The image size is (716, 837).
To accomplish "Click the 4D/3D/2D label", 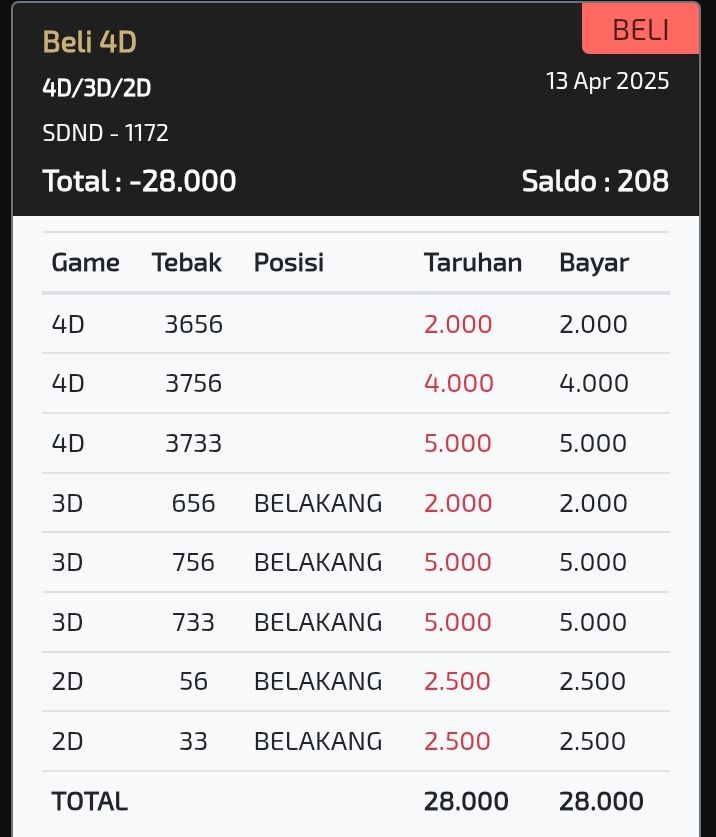I will point(97,88).
